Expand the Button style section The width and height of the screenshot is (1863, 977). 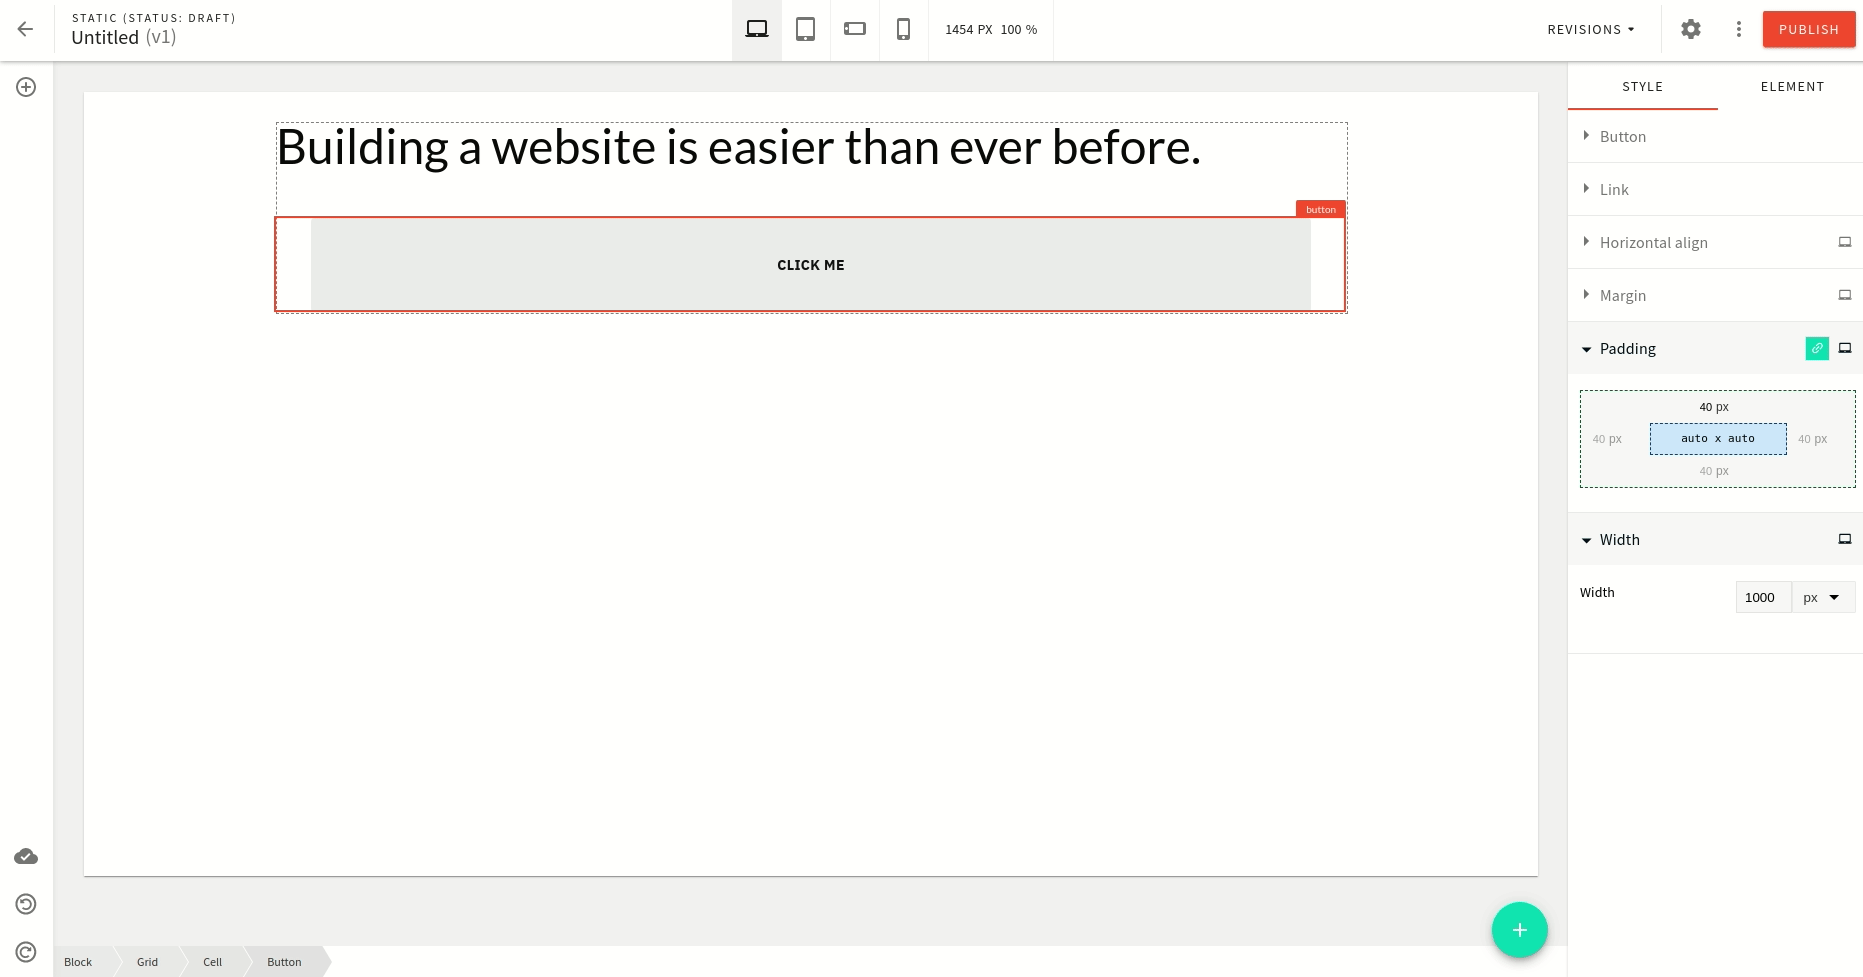click(x=1621, y=136)
